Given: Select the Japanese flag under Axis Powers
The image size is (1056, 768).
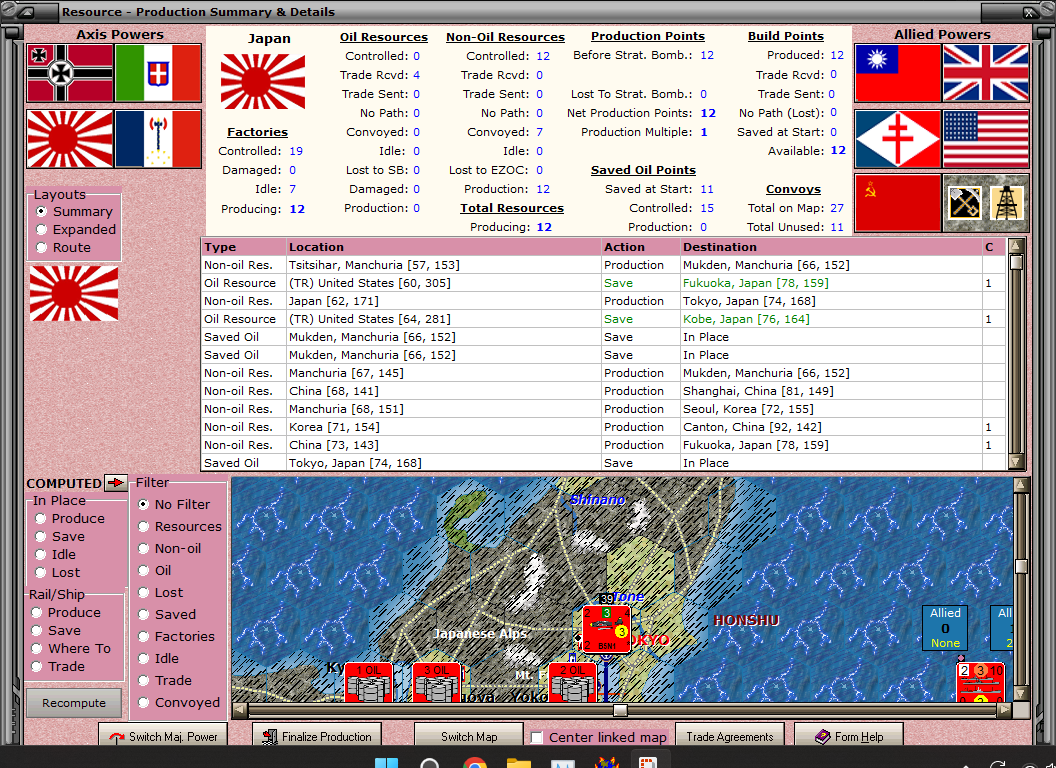Looking at the screenshot, I should (70, 139).
